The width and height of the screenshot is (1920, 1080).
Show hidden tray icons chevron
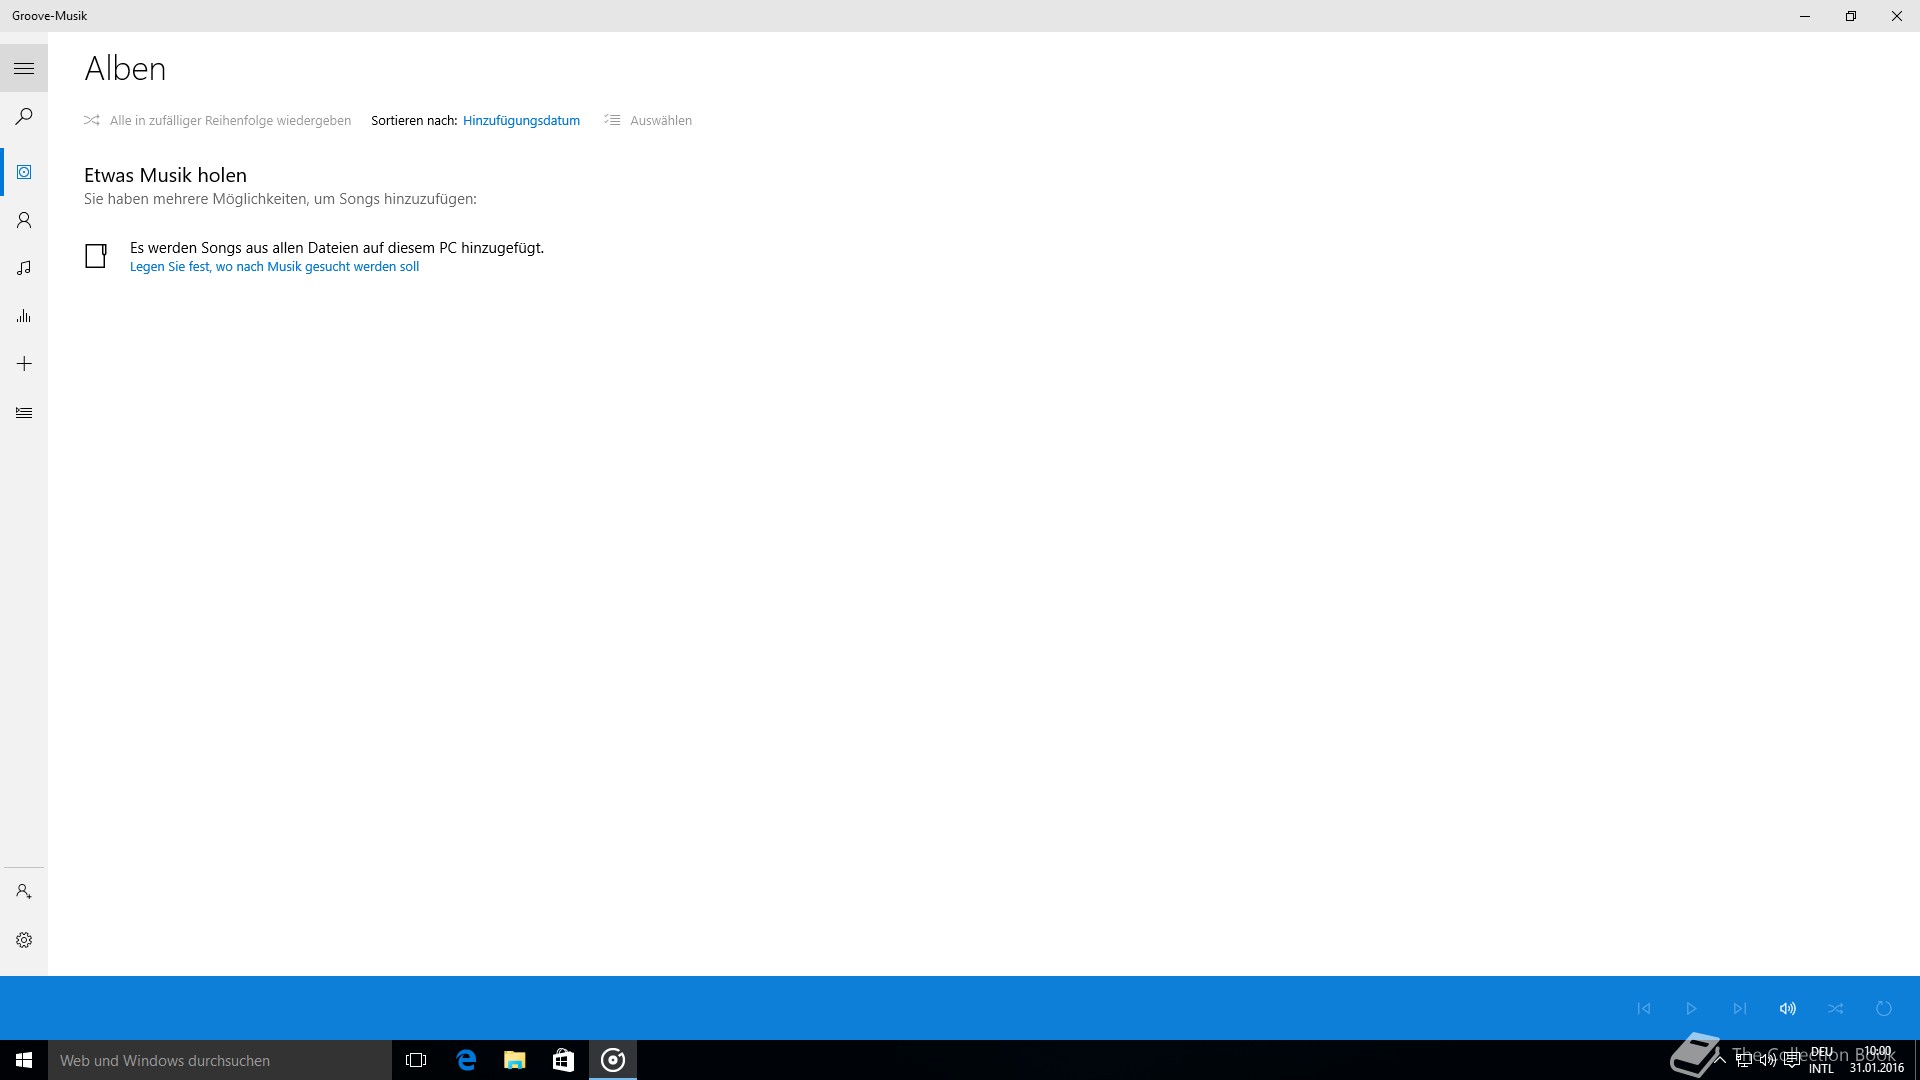(1720, 1060)
